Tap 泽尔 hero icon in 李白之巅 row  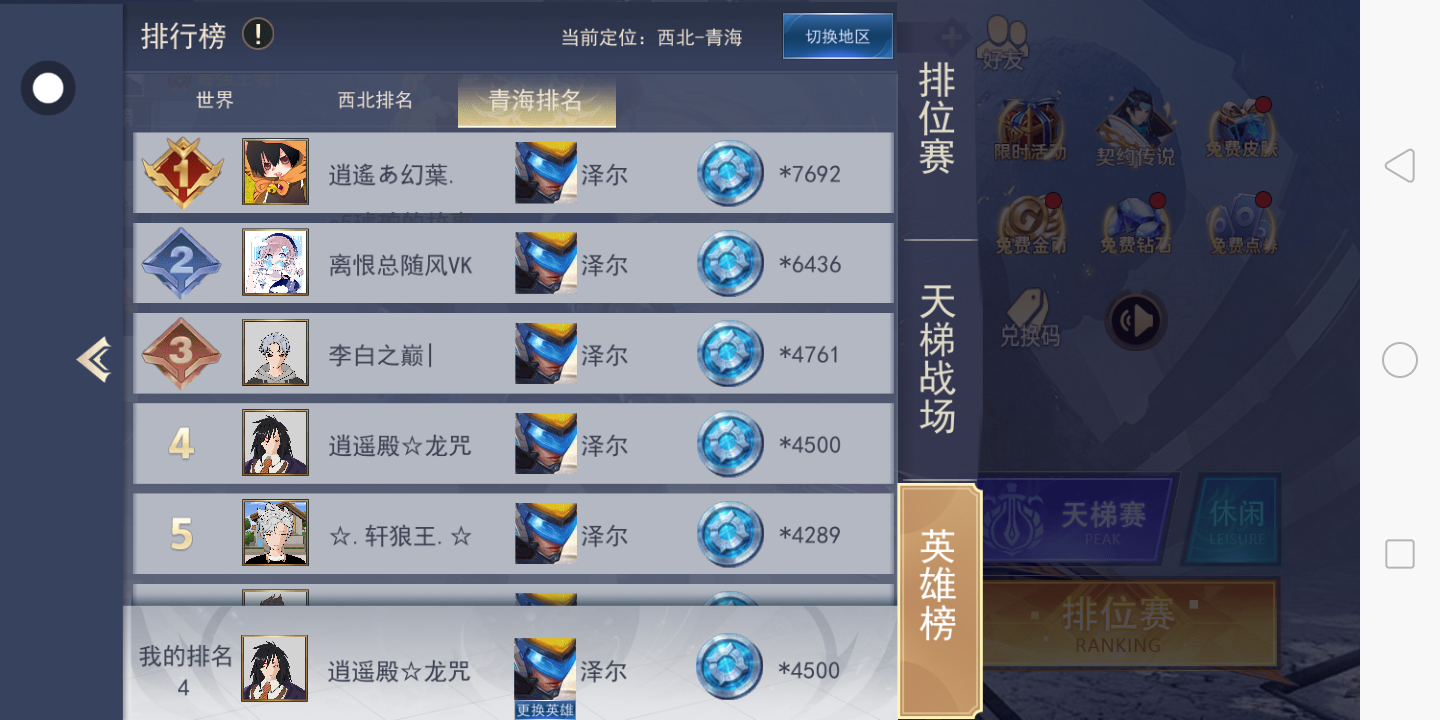[x=546, y=353]
